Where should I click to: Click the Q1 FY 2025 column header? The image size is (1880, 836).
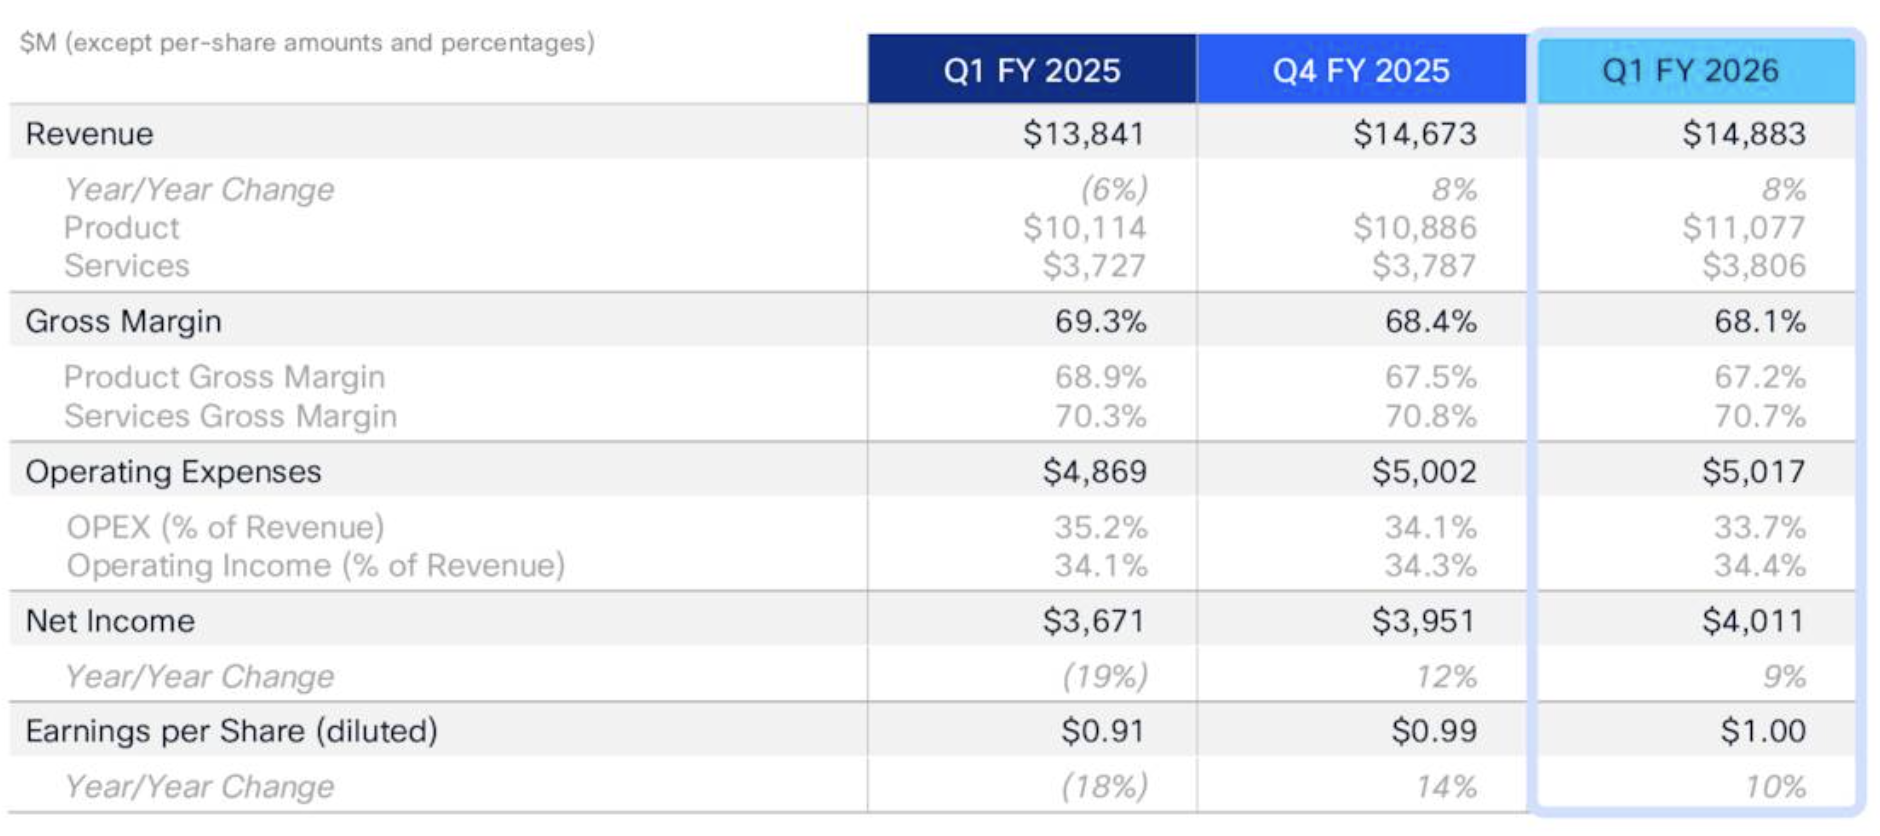pyautogui.click(x=1031, y=71)
